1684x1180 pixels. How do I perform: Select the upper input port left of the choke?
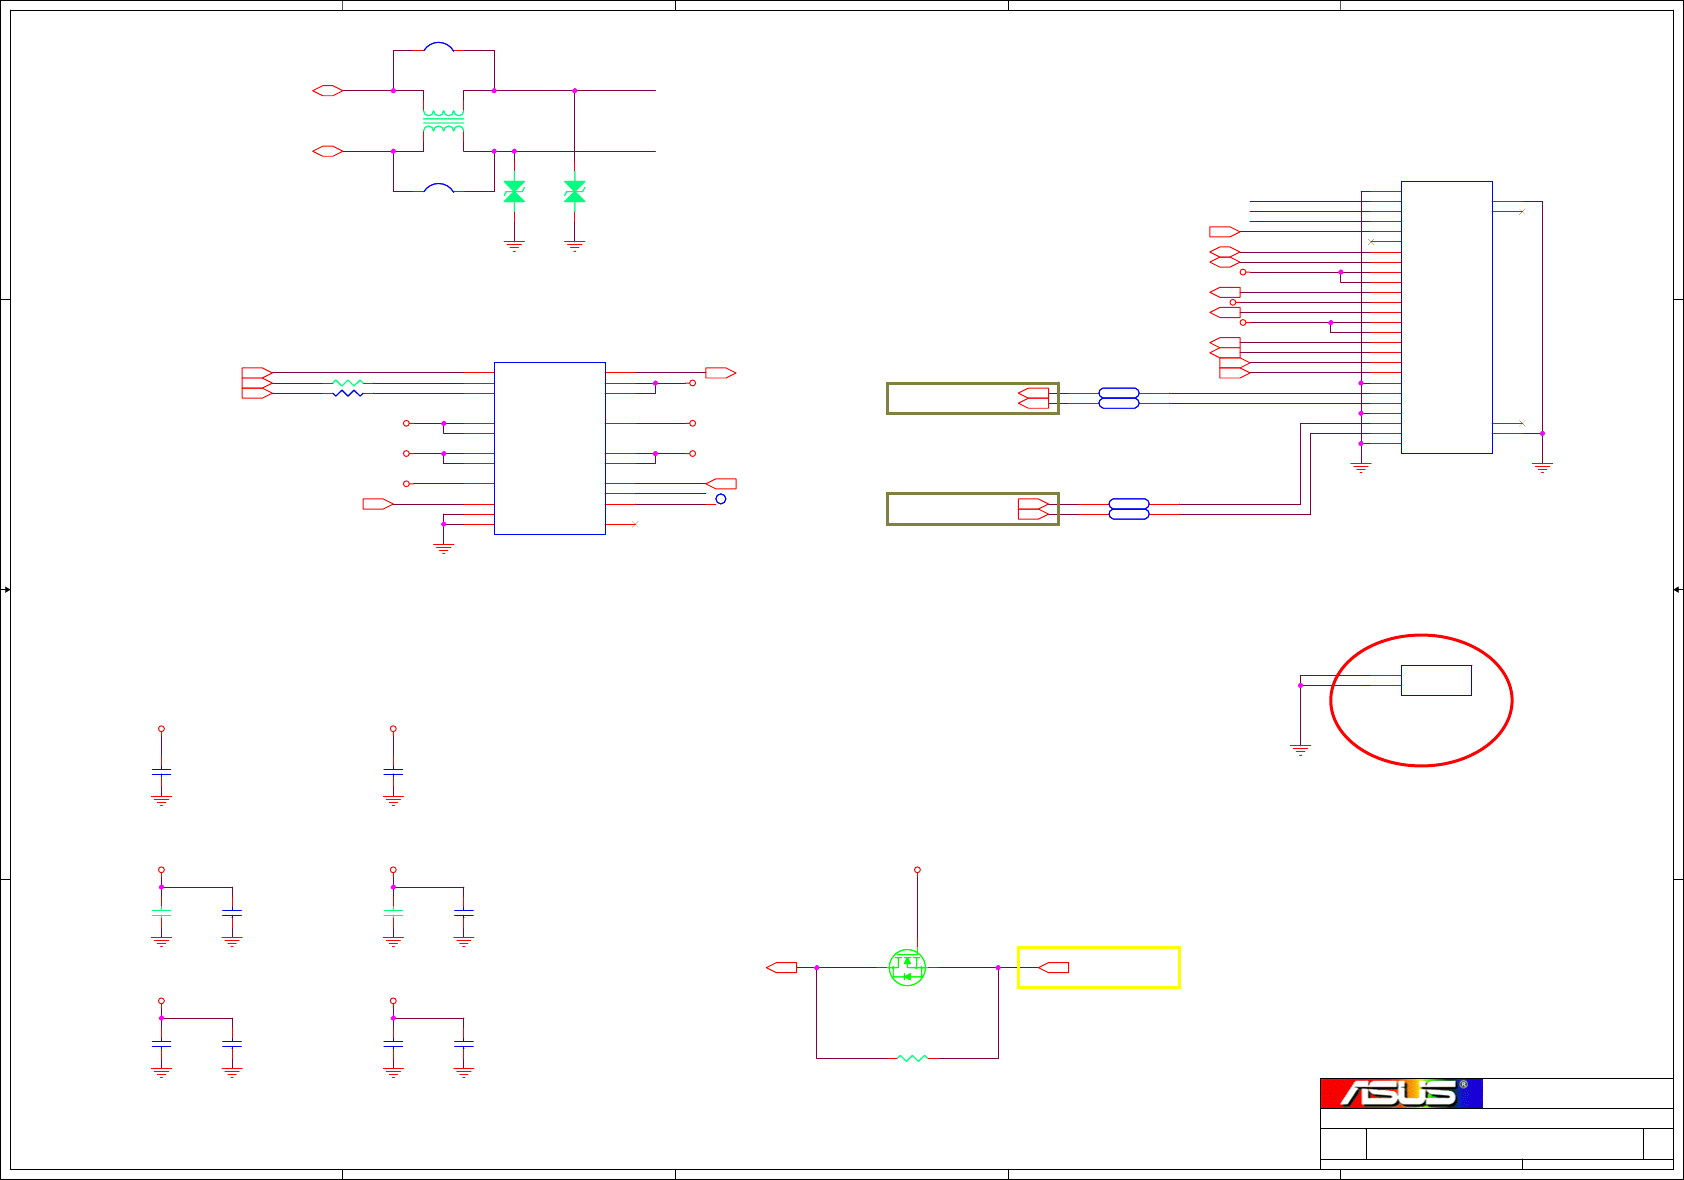point(327,91)
